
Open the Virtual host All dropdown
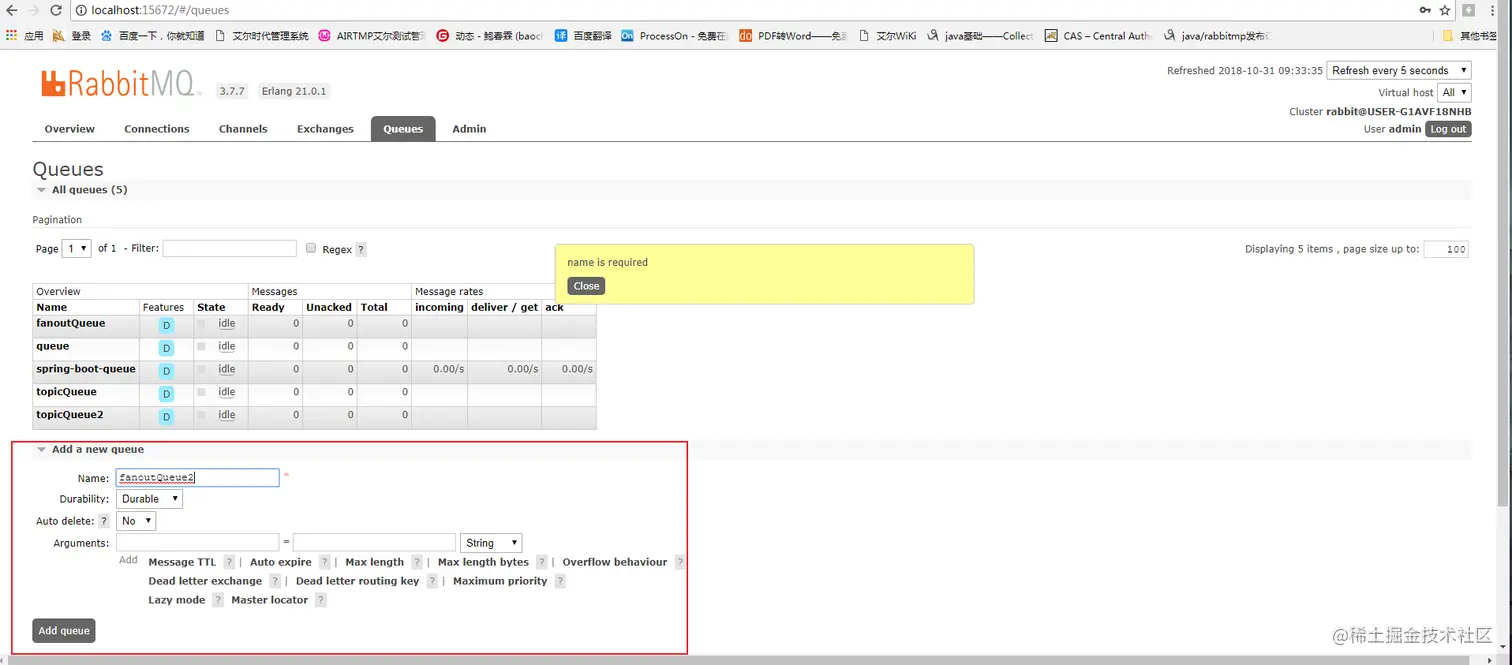tap(1455, 92)
